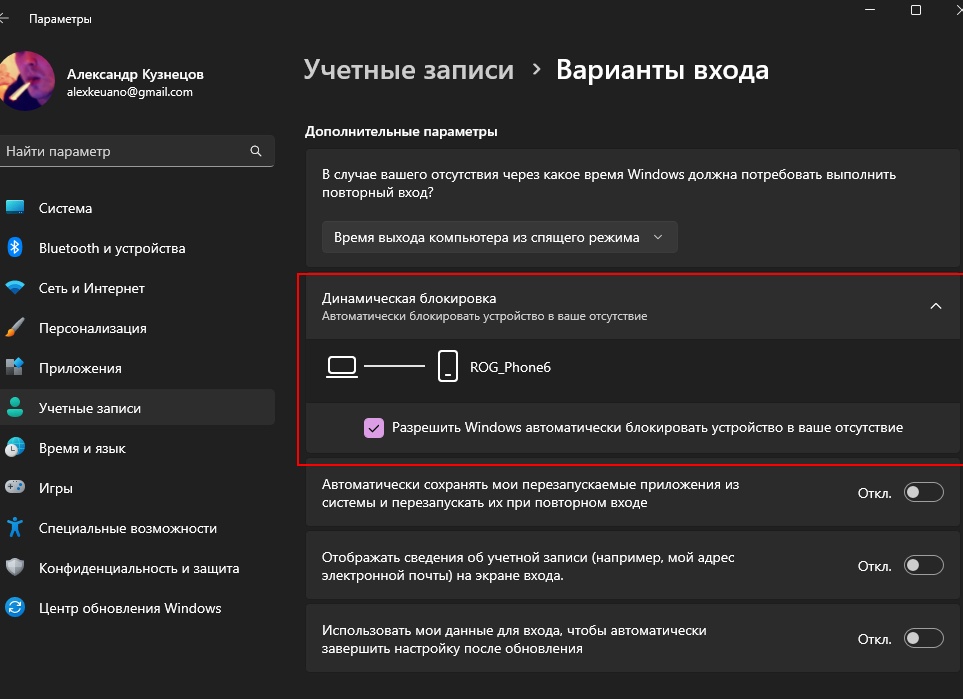963x699 pixels.
Task: Click the laptop icon in dynamic lock
Action: coord(342,367)
